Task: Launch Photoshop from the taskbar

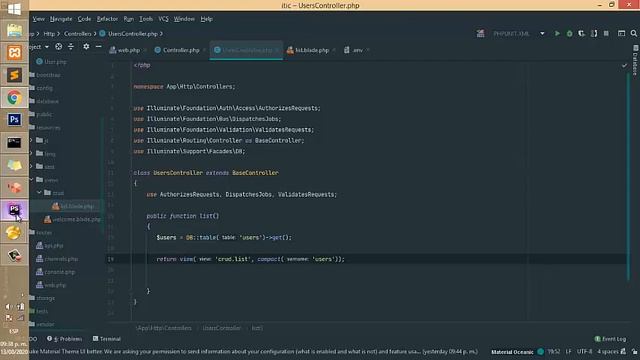Action: coord(14,120)
